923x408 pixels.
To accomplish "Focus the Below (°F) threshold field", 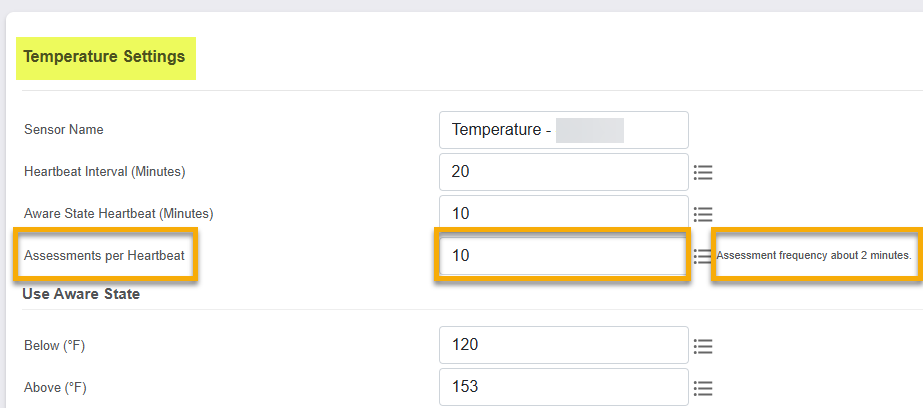I will pyautogui.click(x=563, y=345).
